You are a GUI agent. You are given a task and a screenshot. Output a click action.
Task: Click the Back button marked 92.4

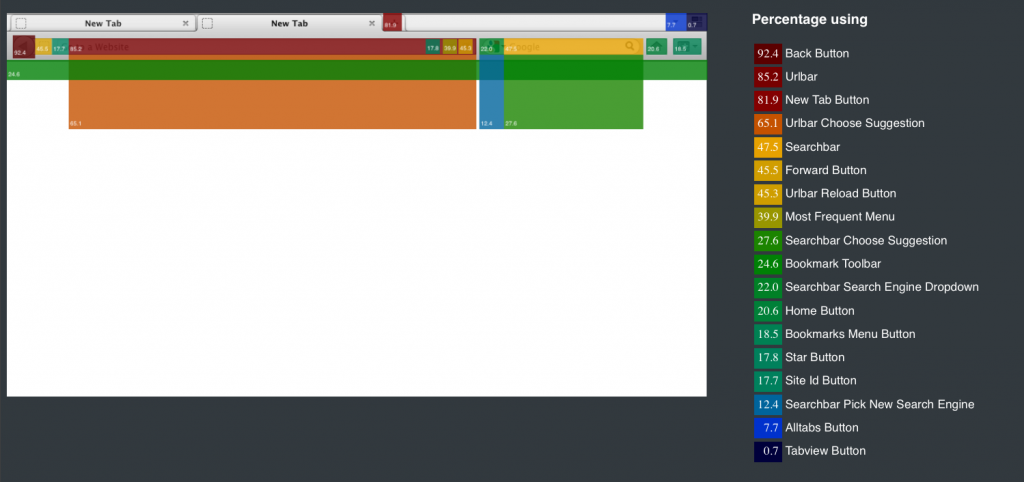[x=24, y=47]
